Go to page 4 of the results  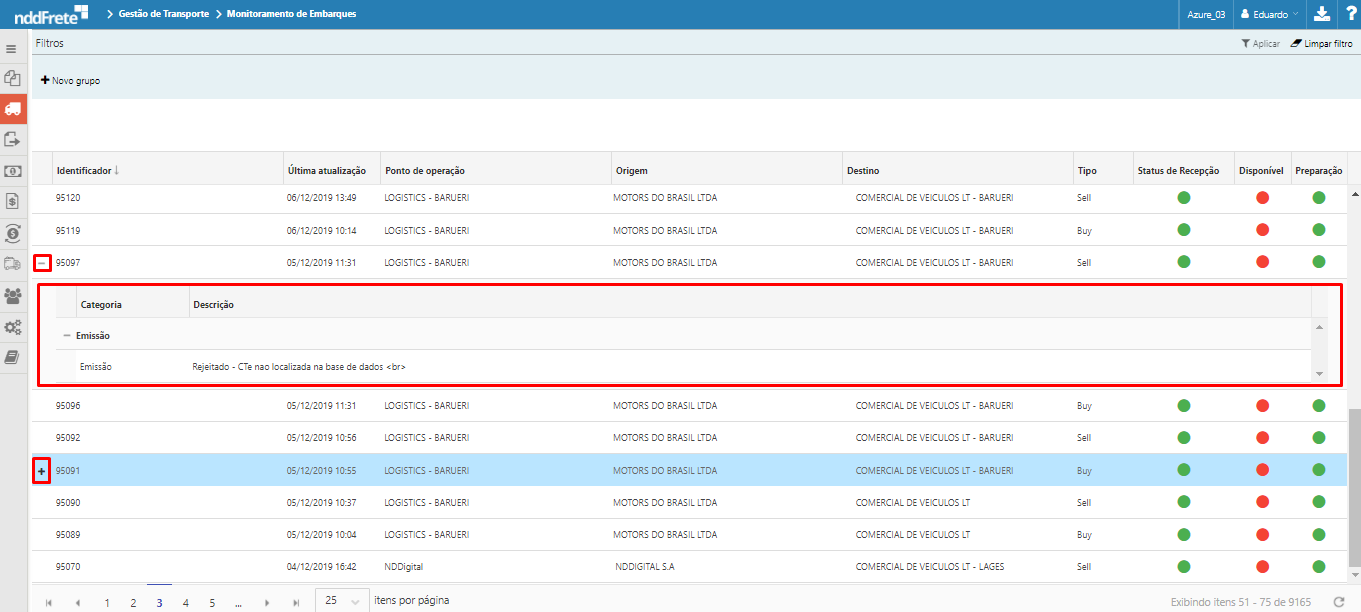click(185, 603)
